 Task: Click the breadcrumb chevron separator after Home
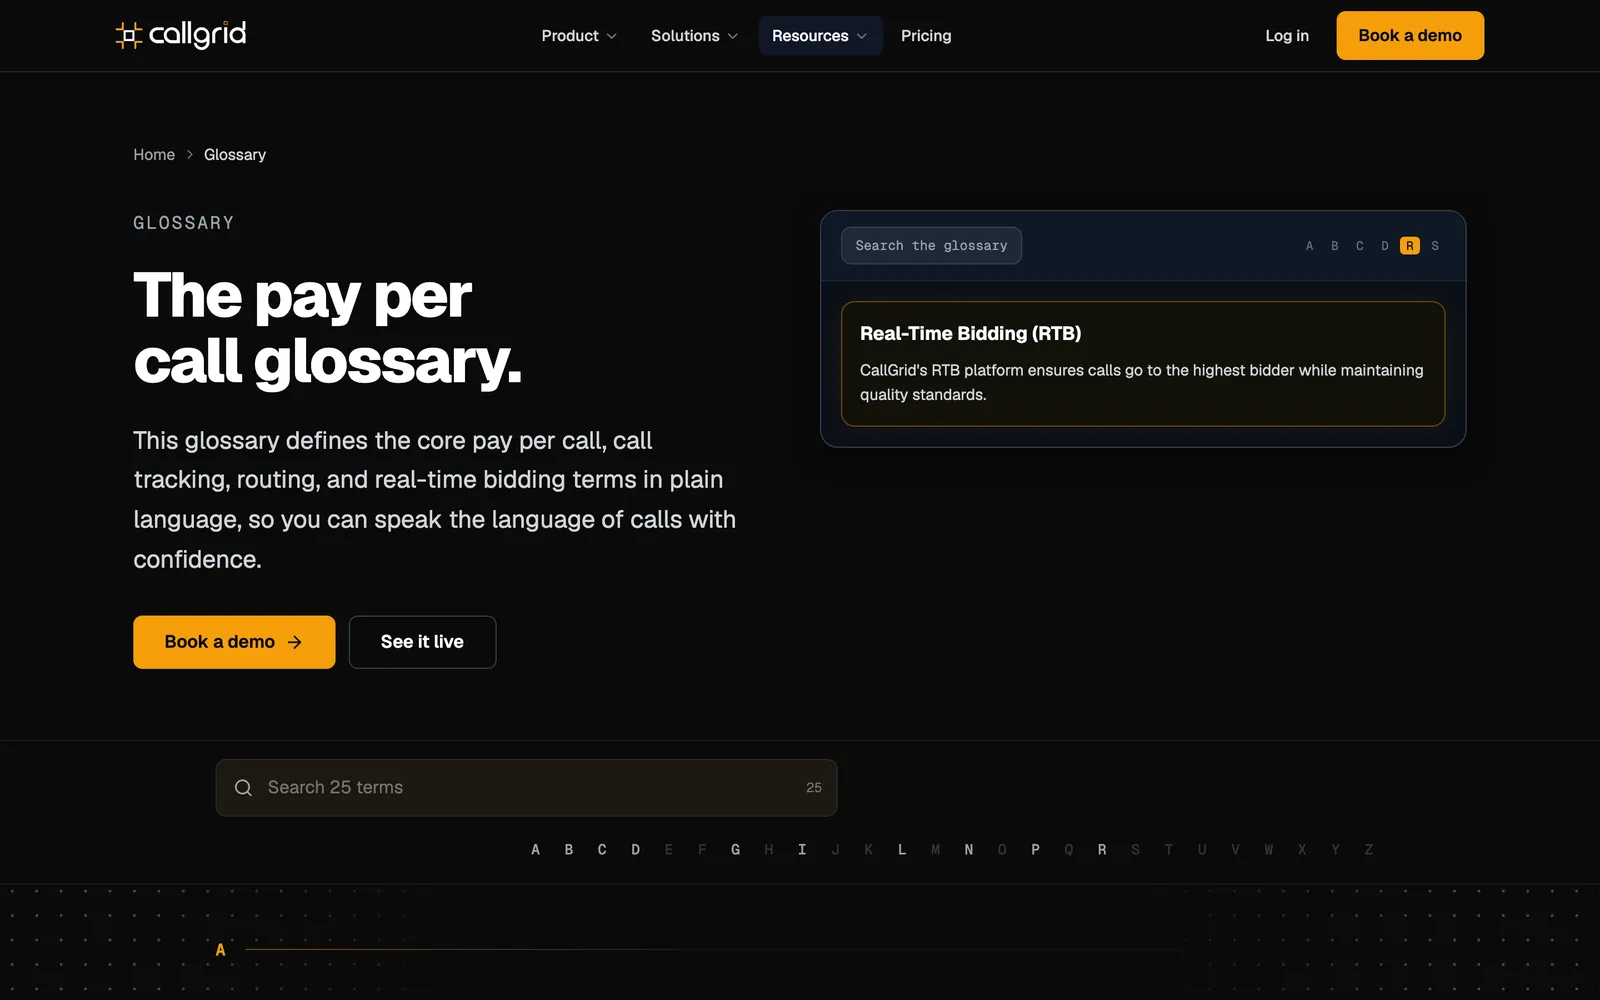pos(189,155)
